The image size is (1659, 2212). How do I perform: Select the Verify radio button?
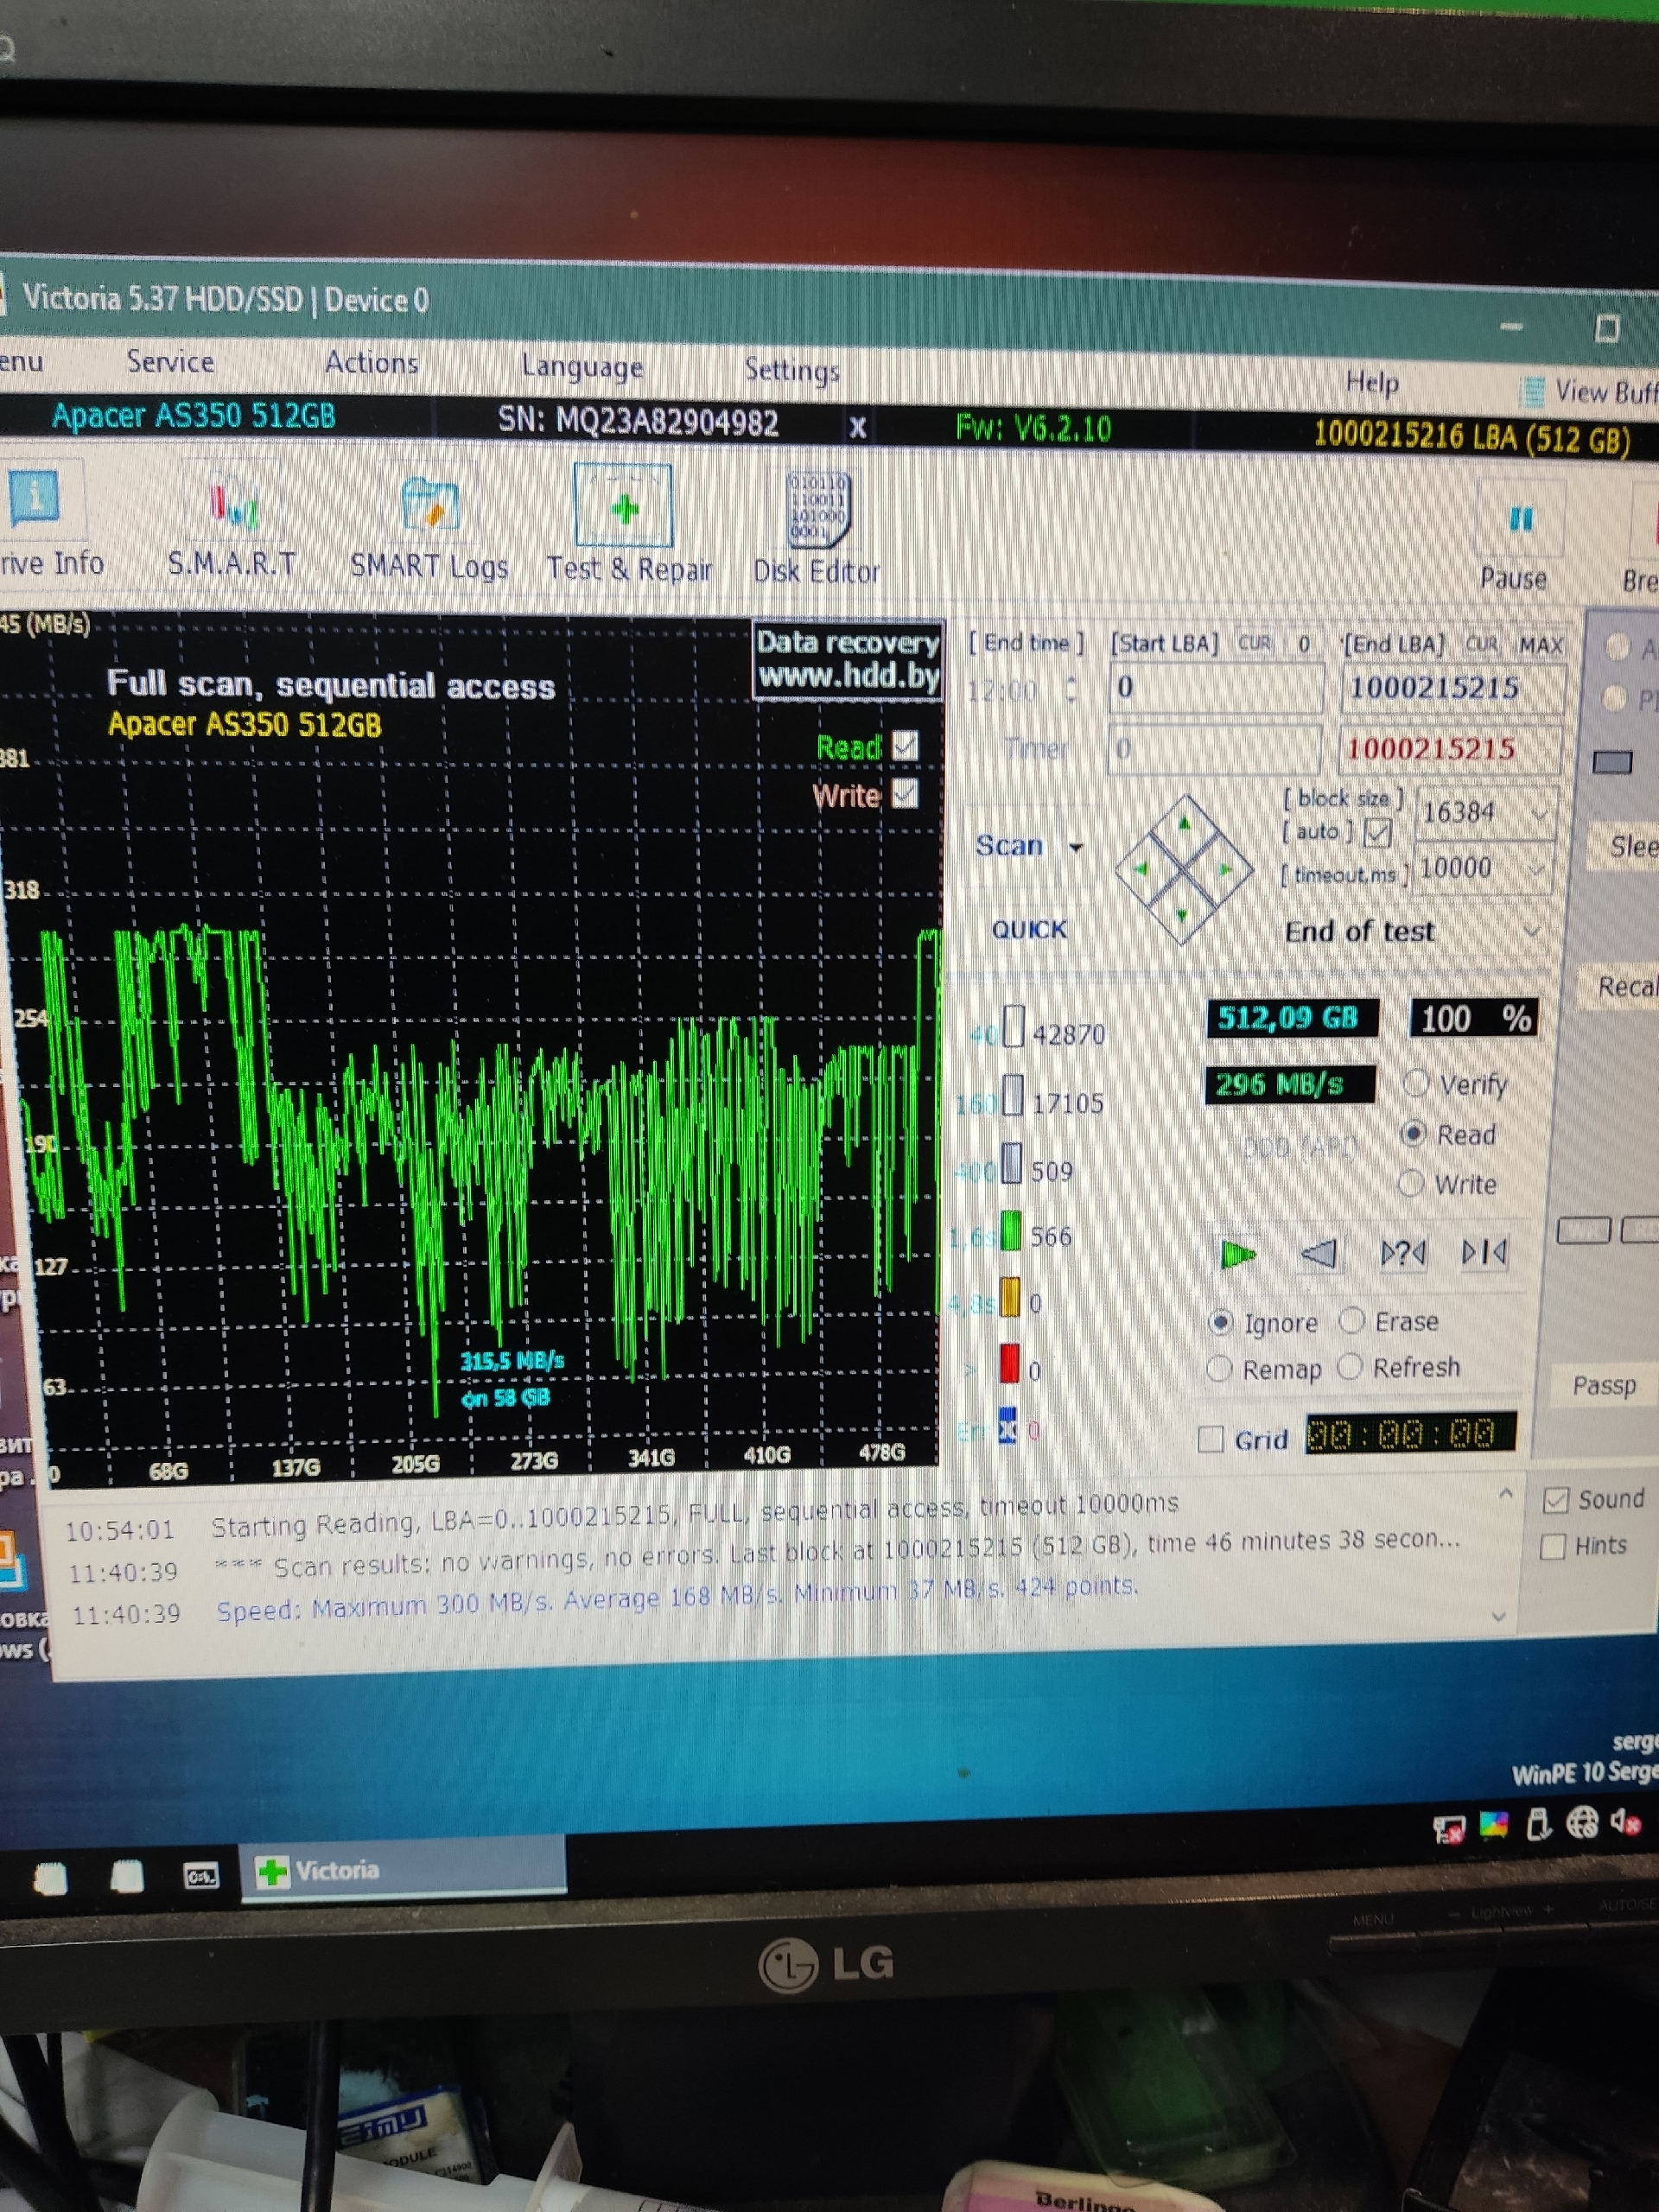[1416, 1083]
